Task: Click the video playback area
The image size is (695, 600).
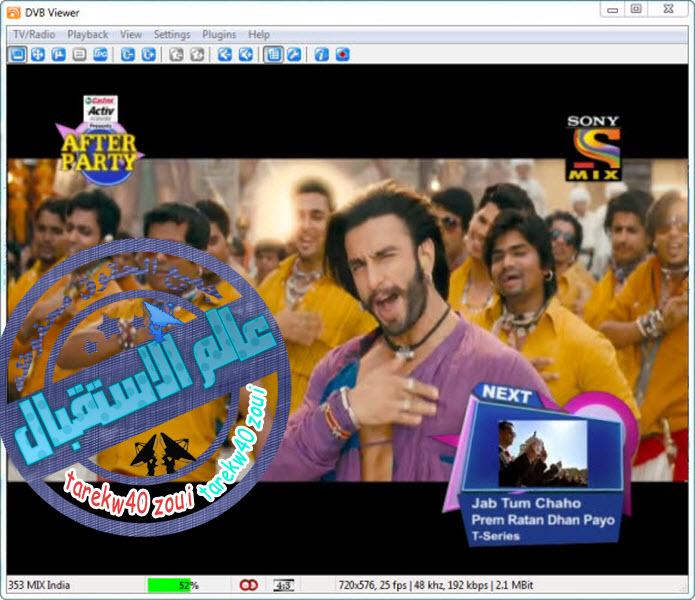Action: pos(348,319)
